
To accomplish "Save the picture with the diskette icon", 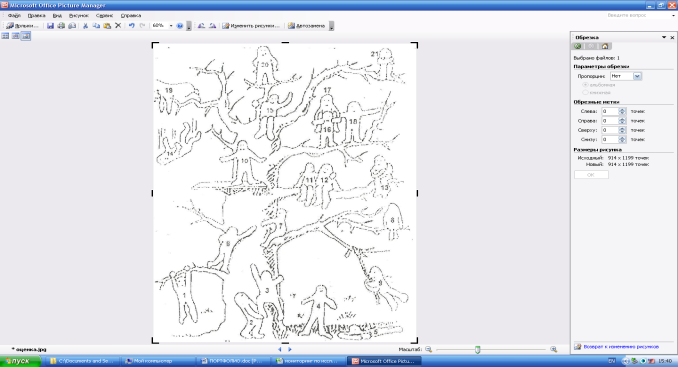I will [x=50, y=26].
